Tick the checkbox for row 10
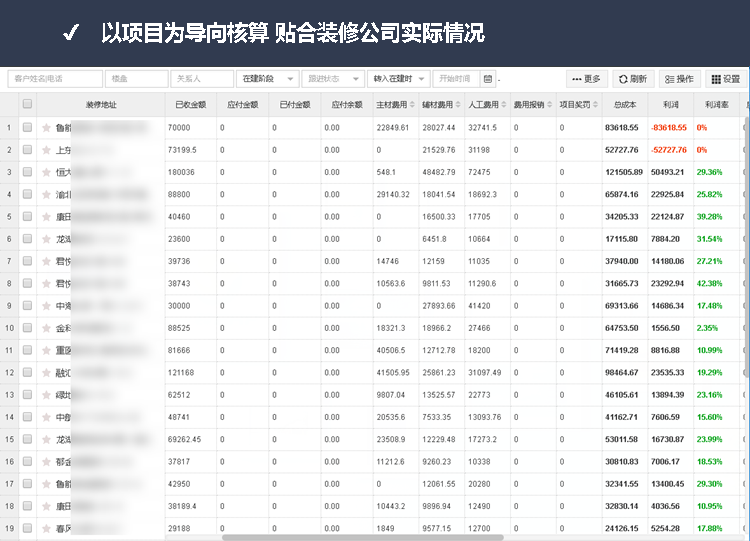This screenshot has height=541, width=750. coord(27,328)
